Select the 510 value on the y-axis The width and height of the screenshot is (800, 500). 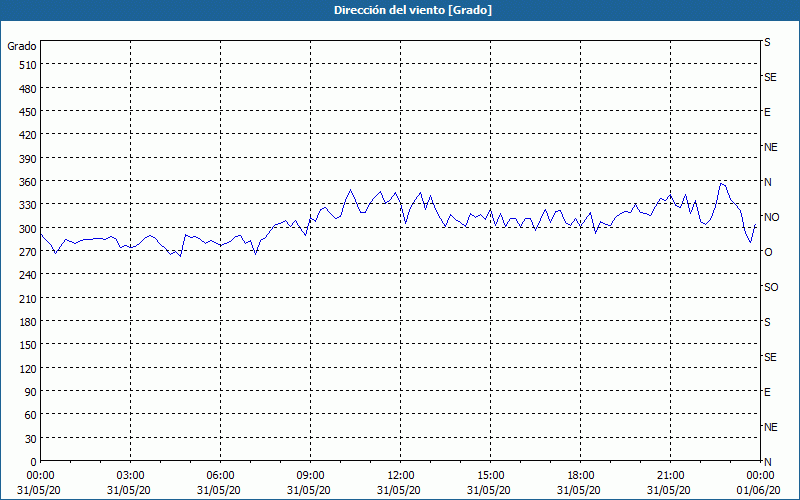pyautogui.click(x=24, y=65)
